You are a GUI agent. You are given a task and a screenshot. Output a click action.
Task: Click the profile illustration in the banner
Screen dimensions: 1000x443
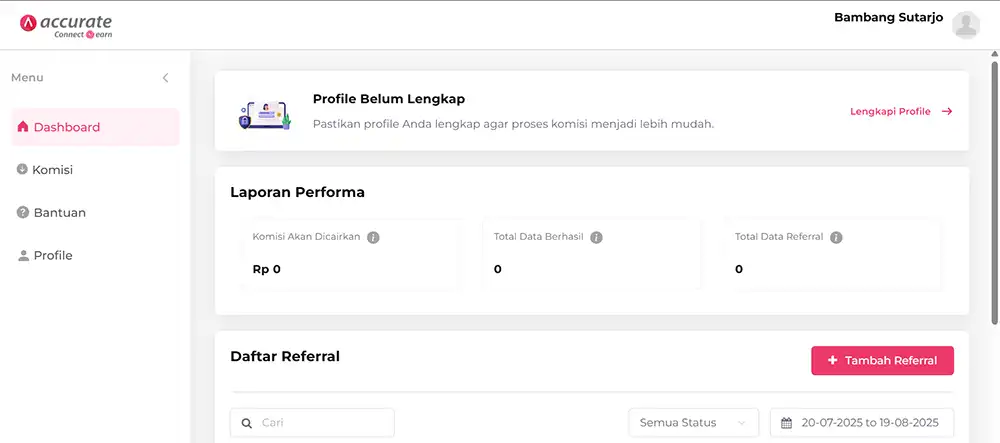[264, 114]
